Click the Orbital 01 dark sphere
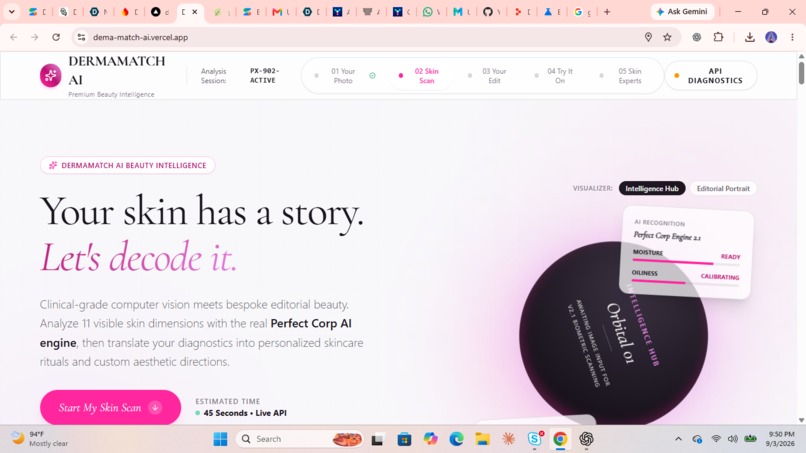806x453 pixels. [613, 334]
